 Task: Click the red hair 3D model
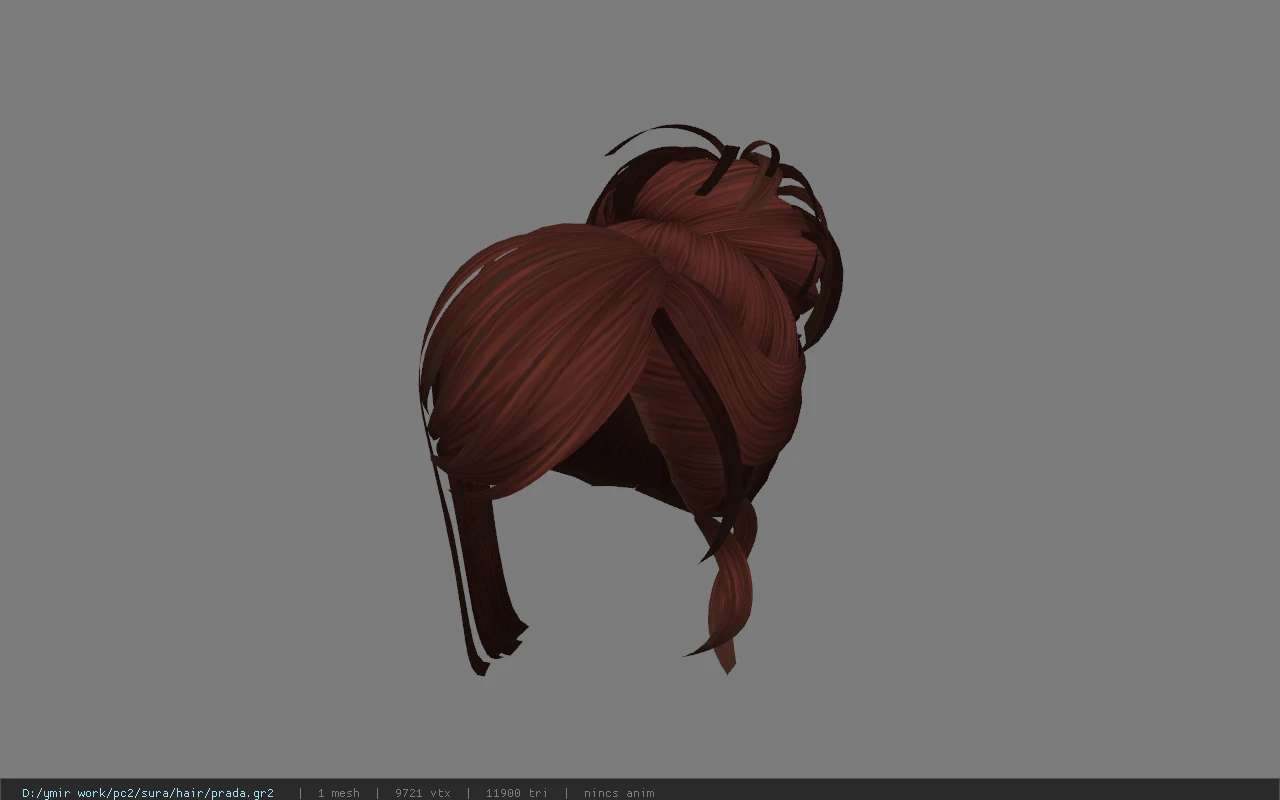click(x=630, y=398)
